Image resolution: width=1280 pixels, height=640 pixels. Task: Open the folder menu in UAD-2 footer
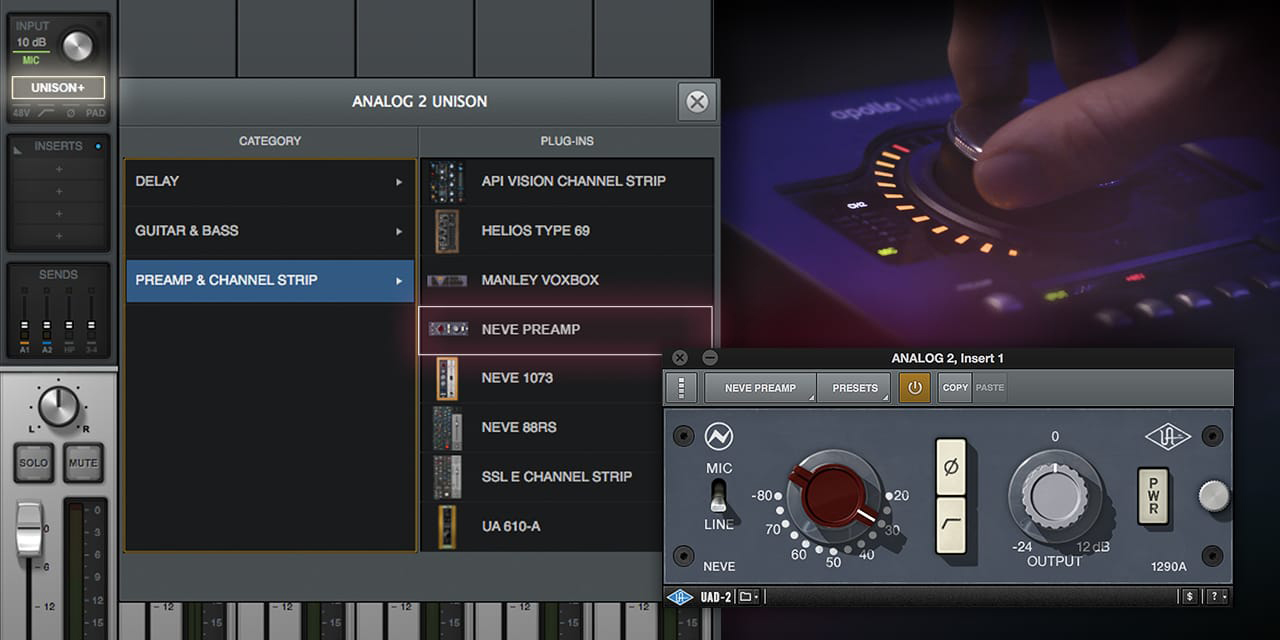pos(747,597)
